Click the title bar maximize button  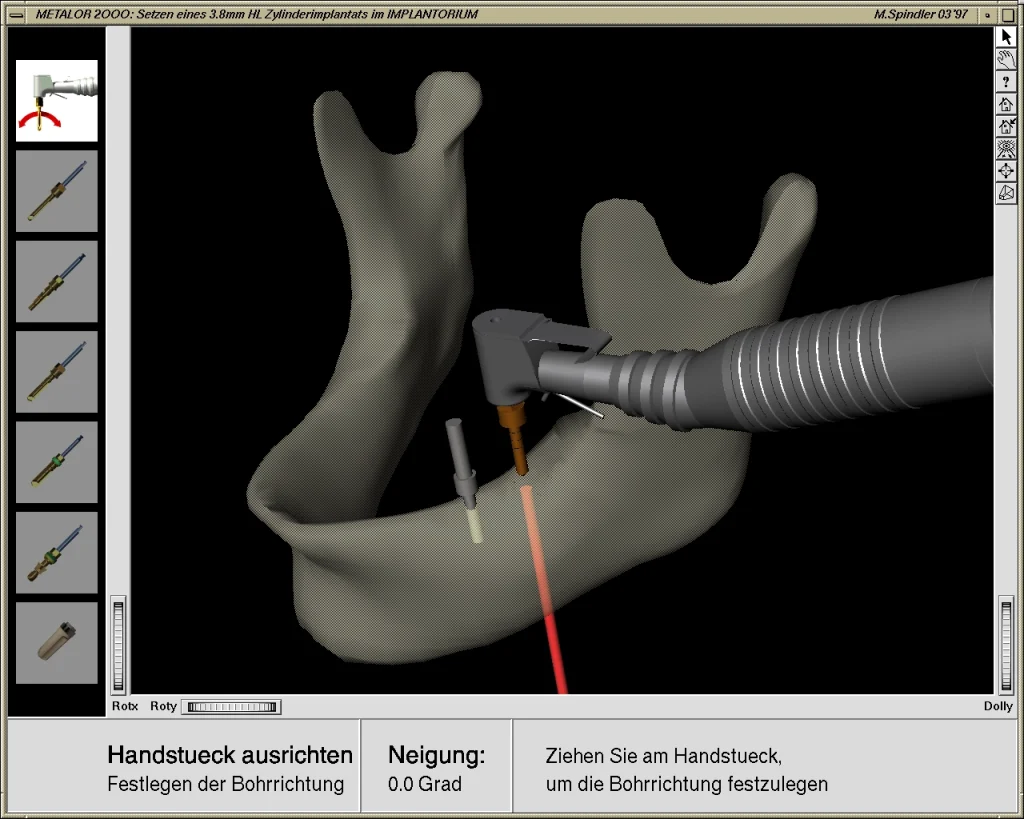click(1006, 15)
